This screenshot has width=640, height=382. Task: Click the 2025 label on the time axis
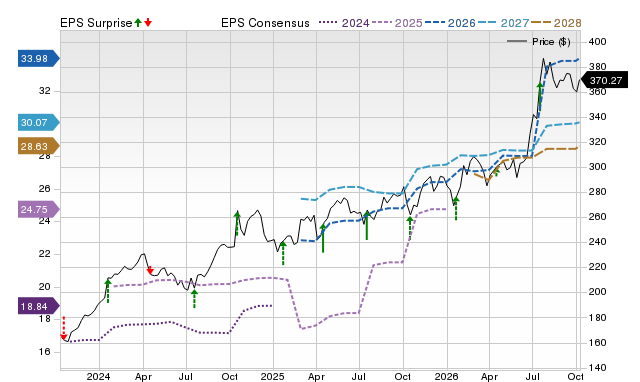272,376
